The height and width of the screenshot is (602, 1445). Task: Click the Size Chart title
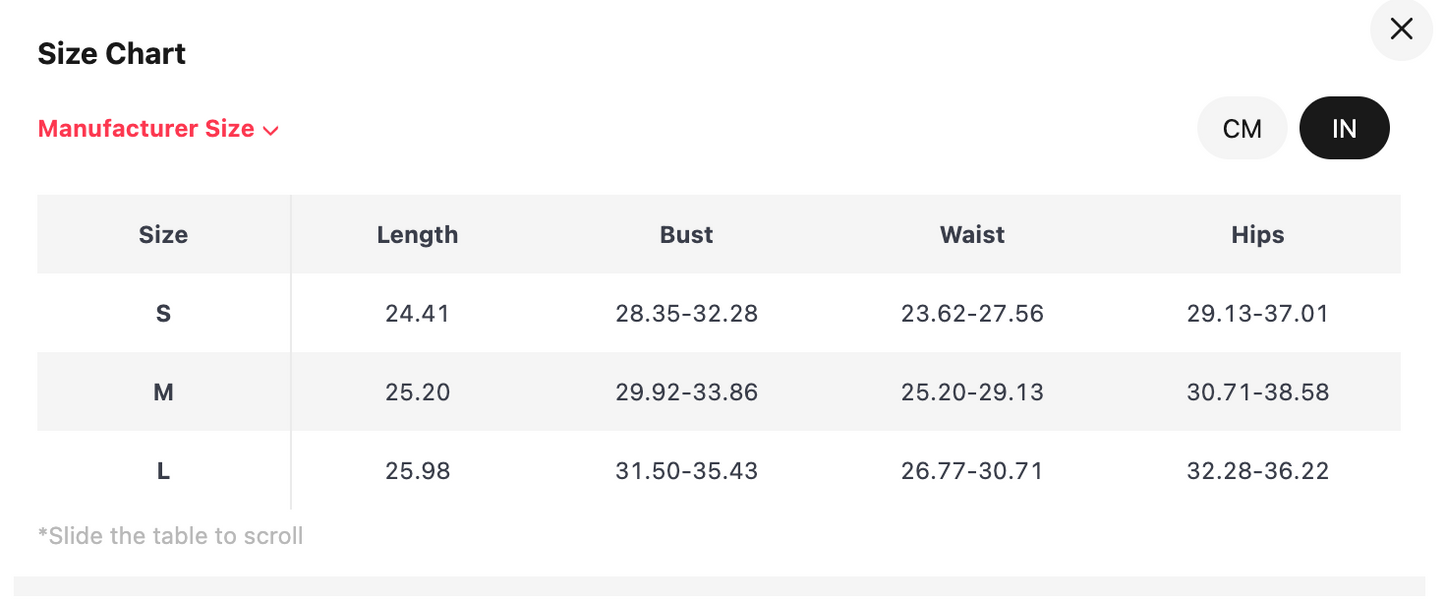click(x=112, y=54)
